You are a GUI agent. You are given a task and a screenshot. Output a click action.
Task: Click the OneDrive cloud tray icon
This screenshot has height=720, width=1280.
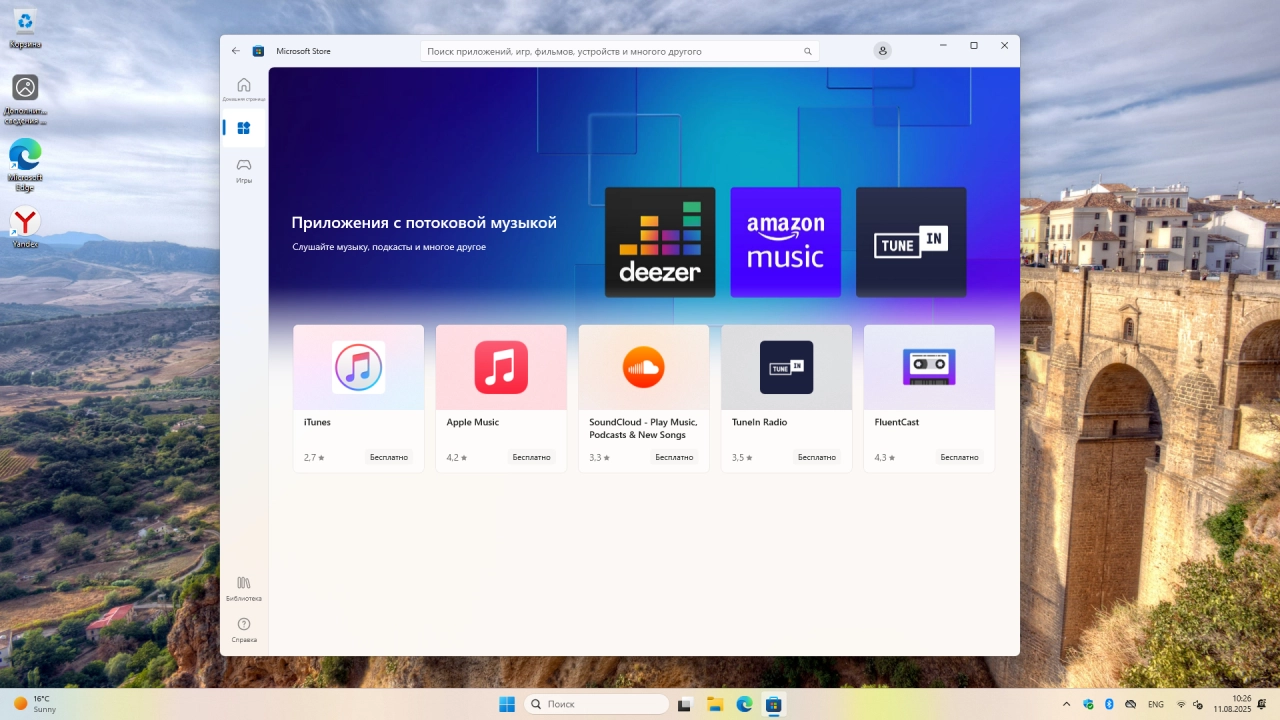[x=1130, y=704]
